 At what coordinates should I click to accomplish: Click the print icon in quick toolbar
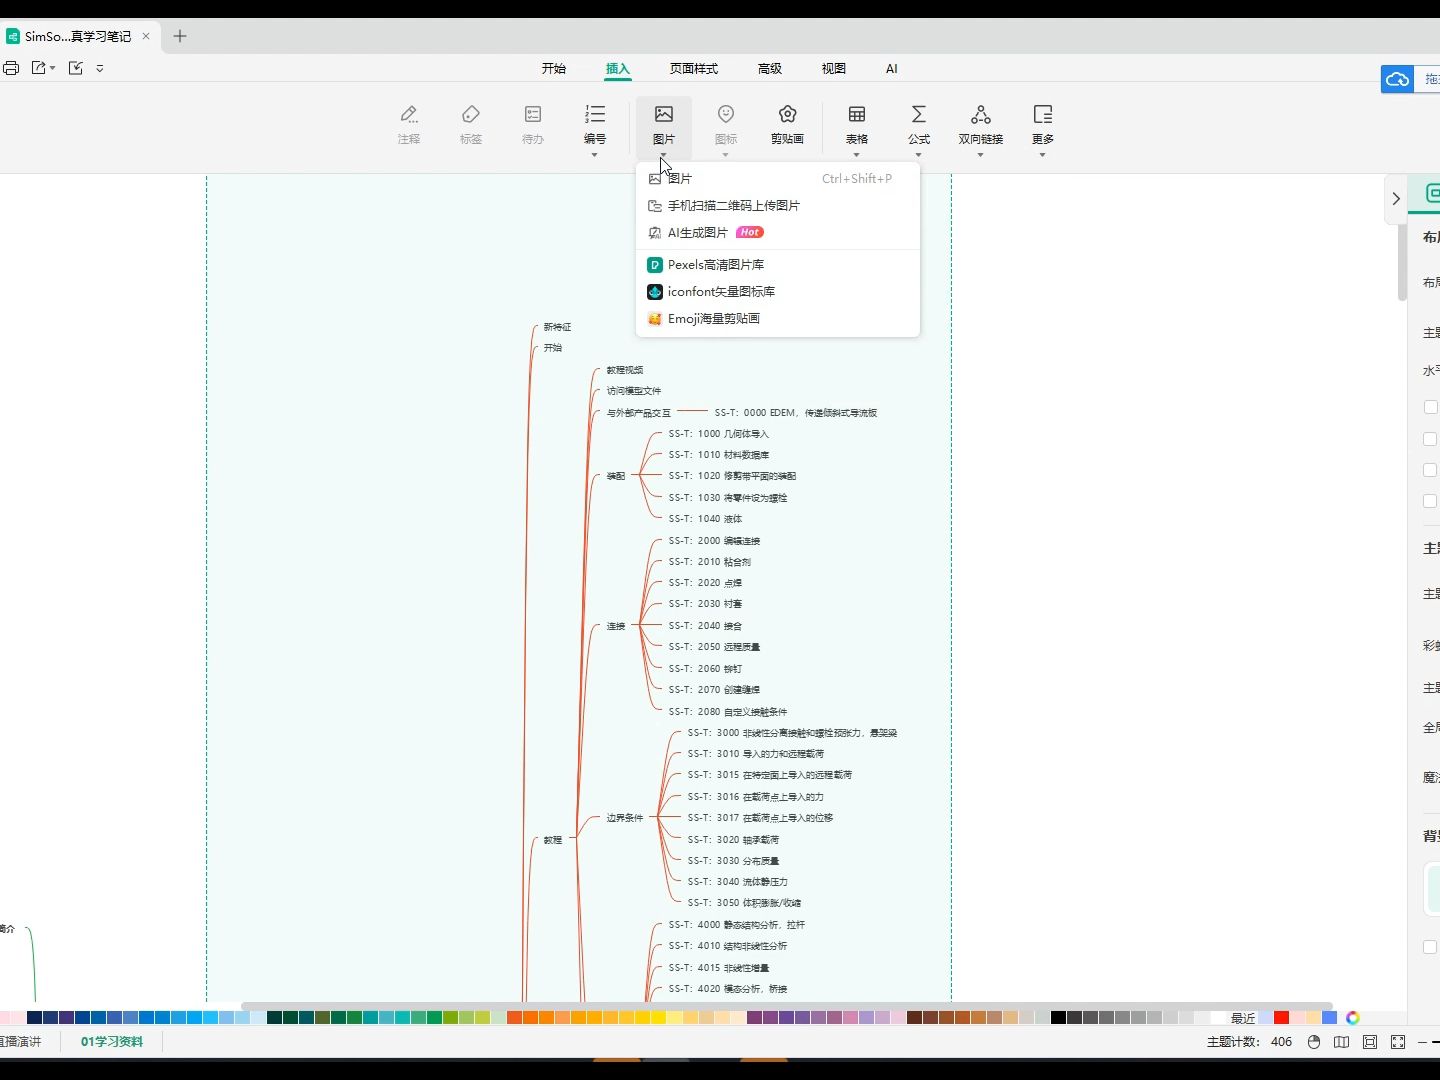[x=11, y=68]
